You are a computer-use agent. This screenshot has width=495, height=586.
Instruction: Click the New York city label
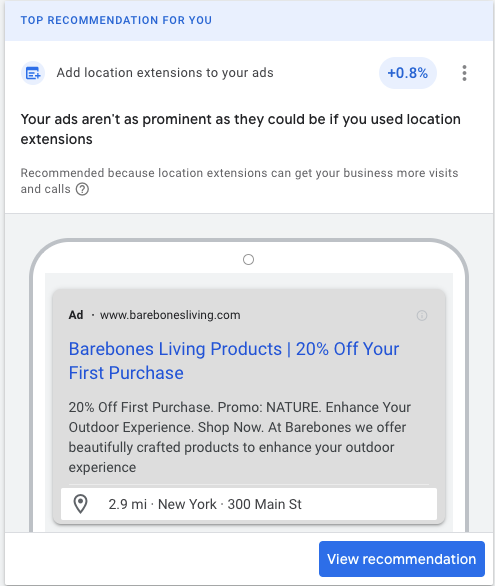pos(187,504)
